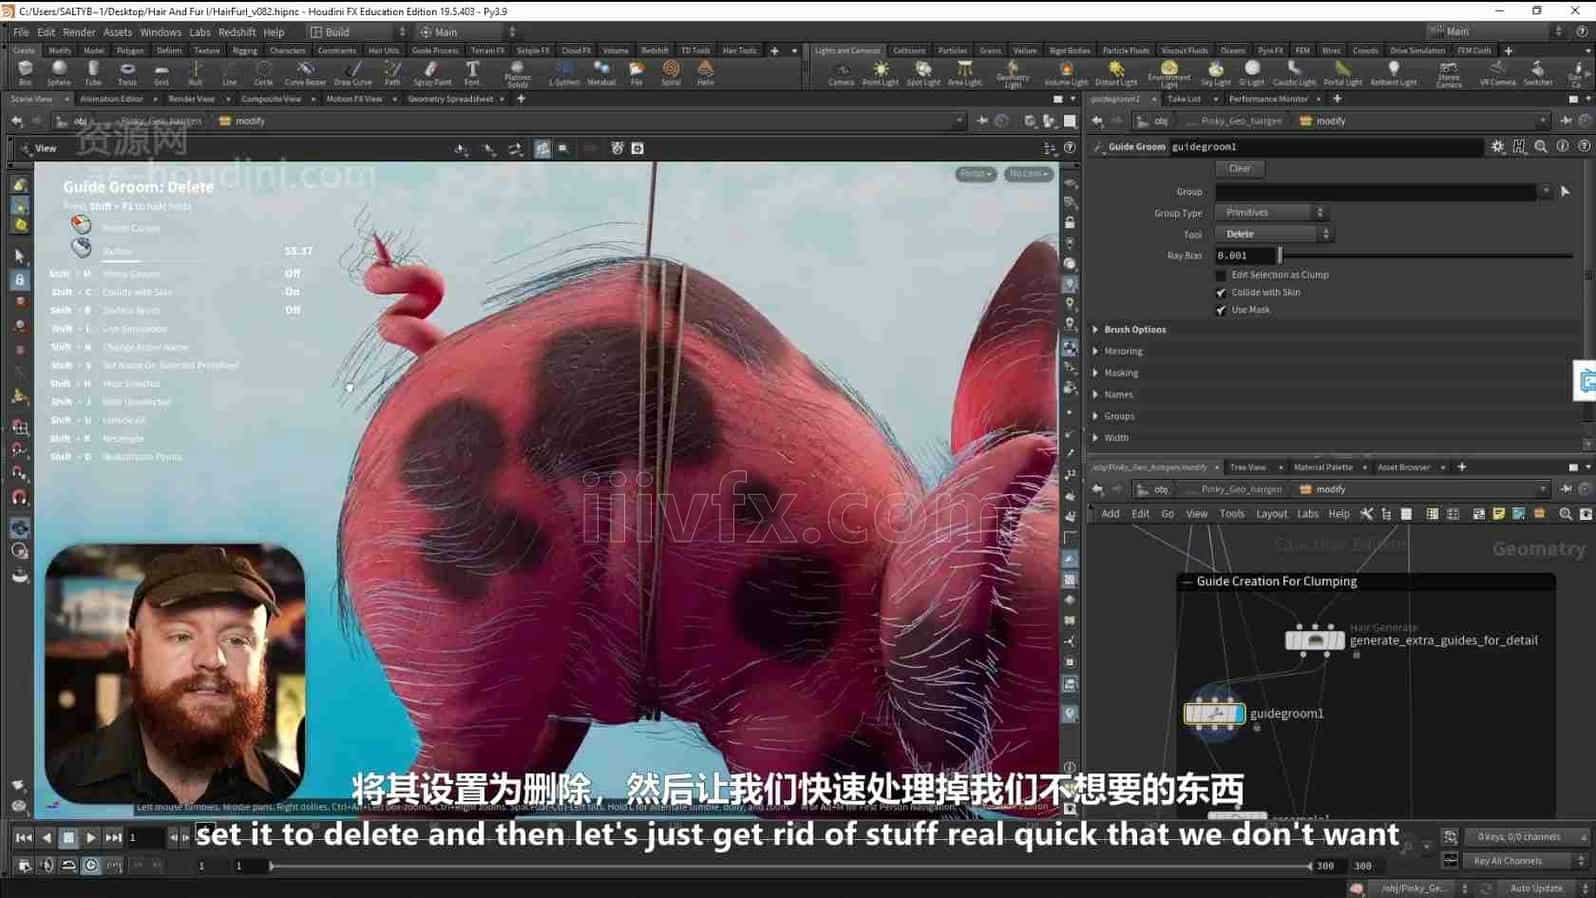The height and width of the screenshot is (898, 1596).
Task: Open the Layout menu in network editor
Action: pyautogui.click(x=1271, y=514)
